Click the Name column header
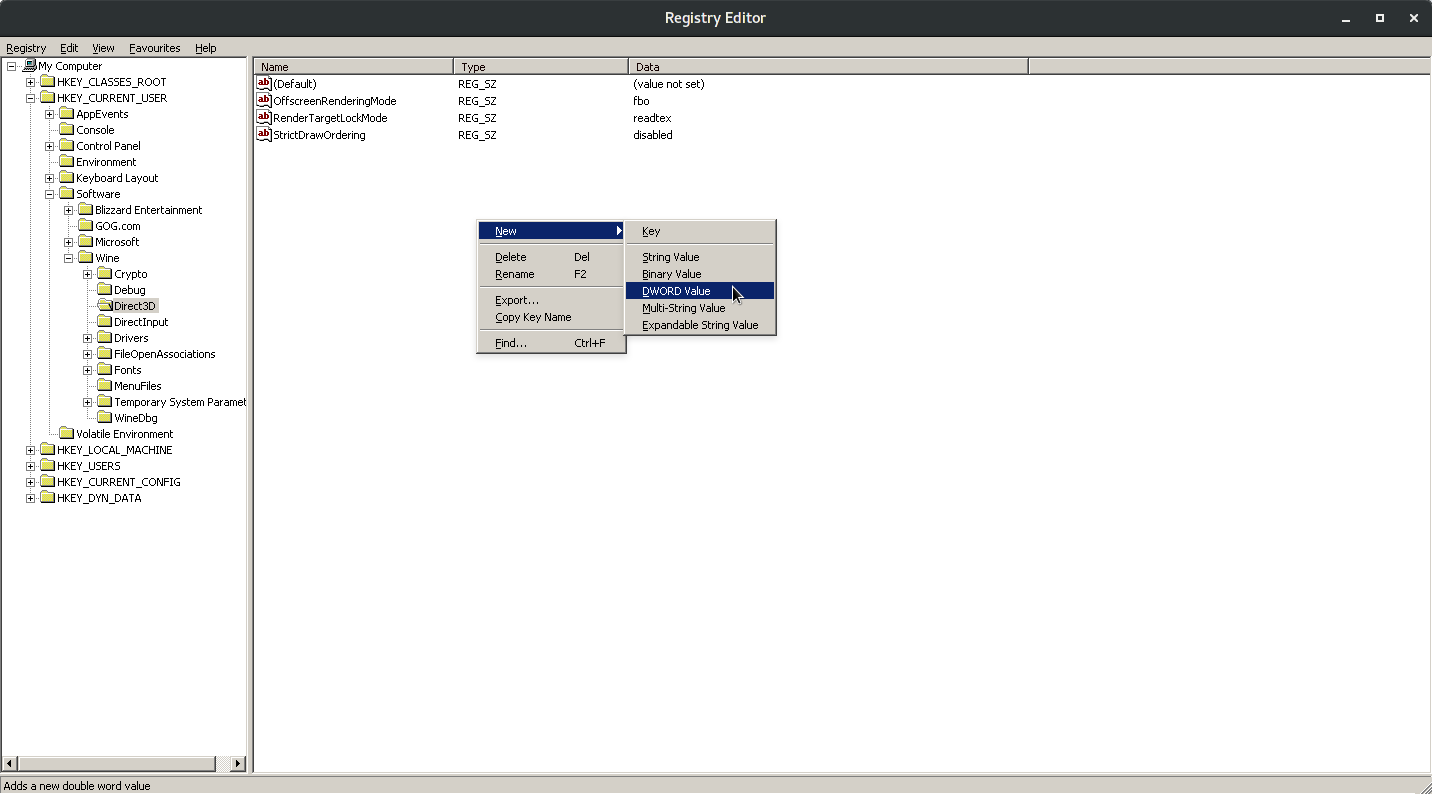The width and height of the screenshot is (1432, 794). point(354,67)
